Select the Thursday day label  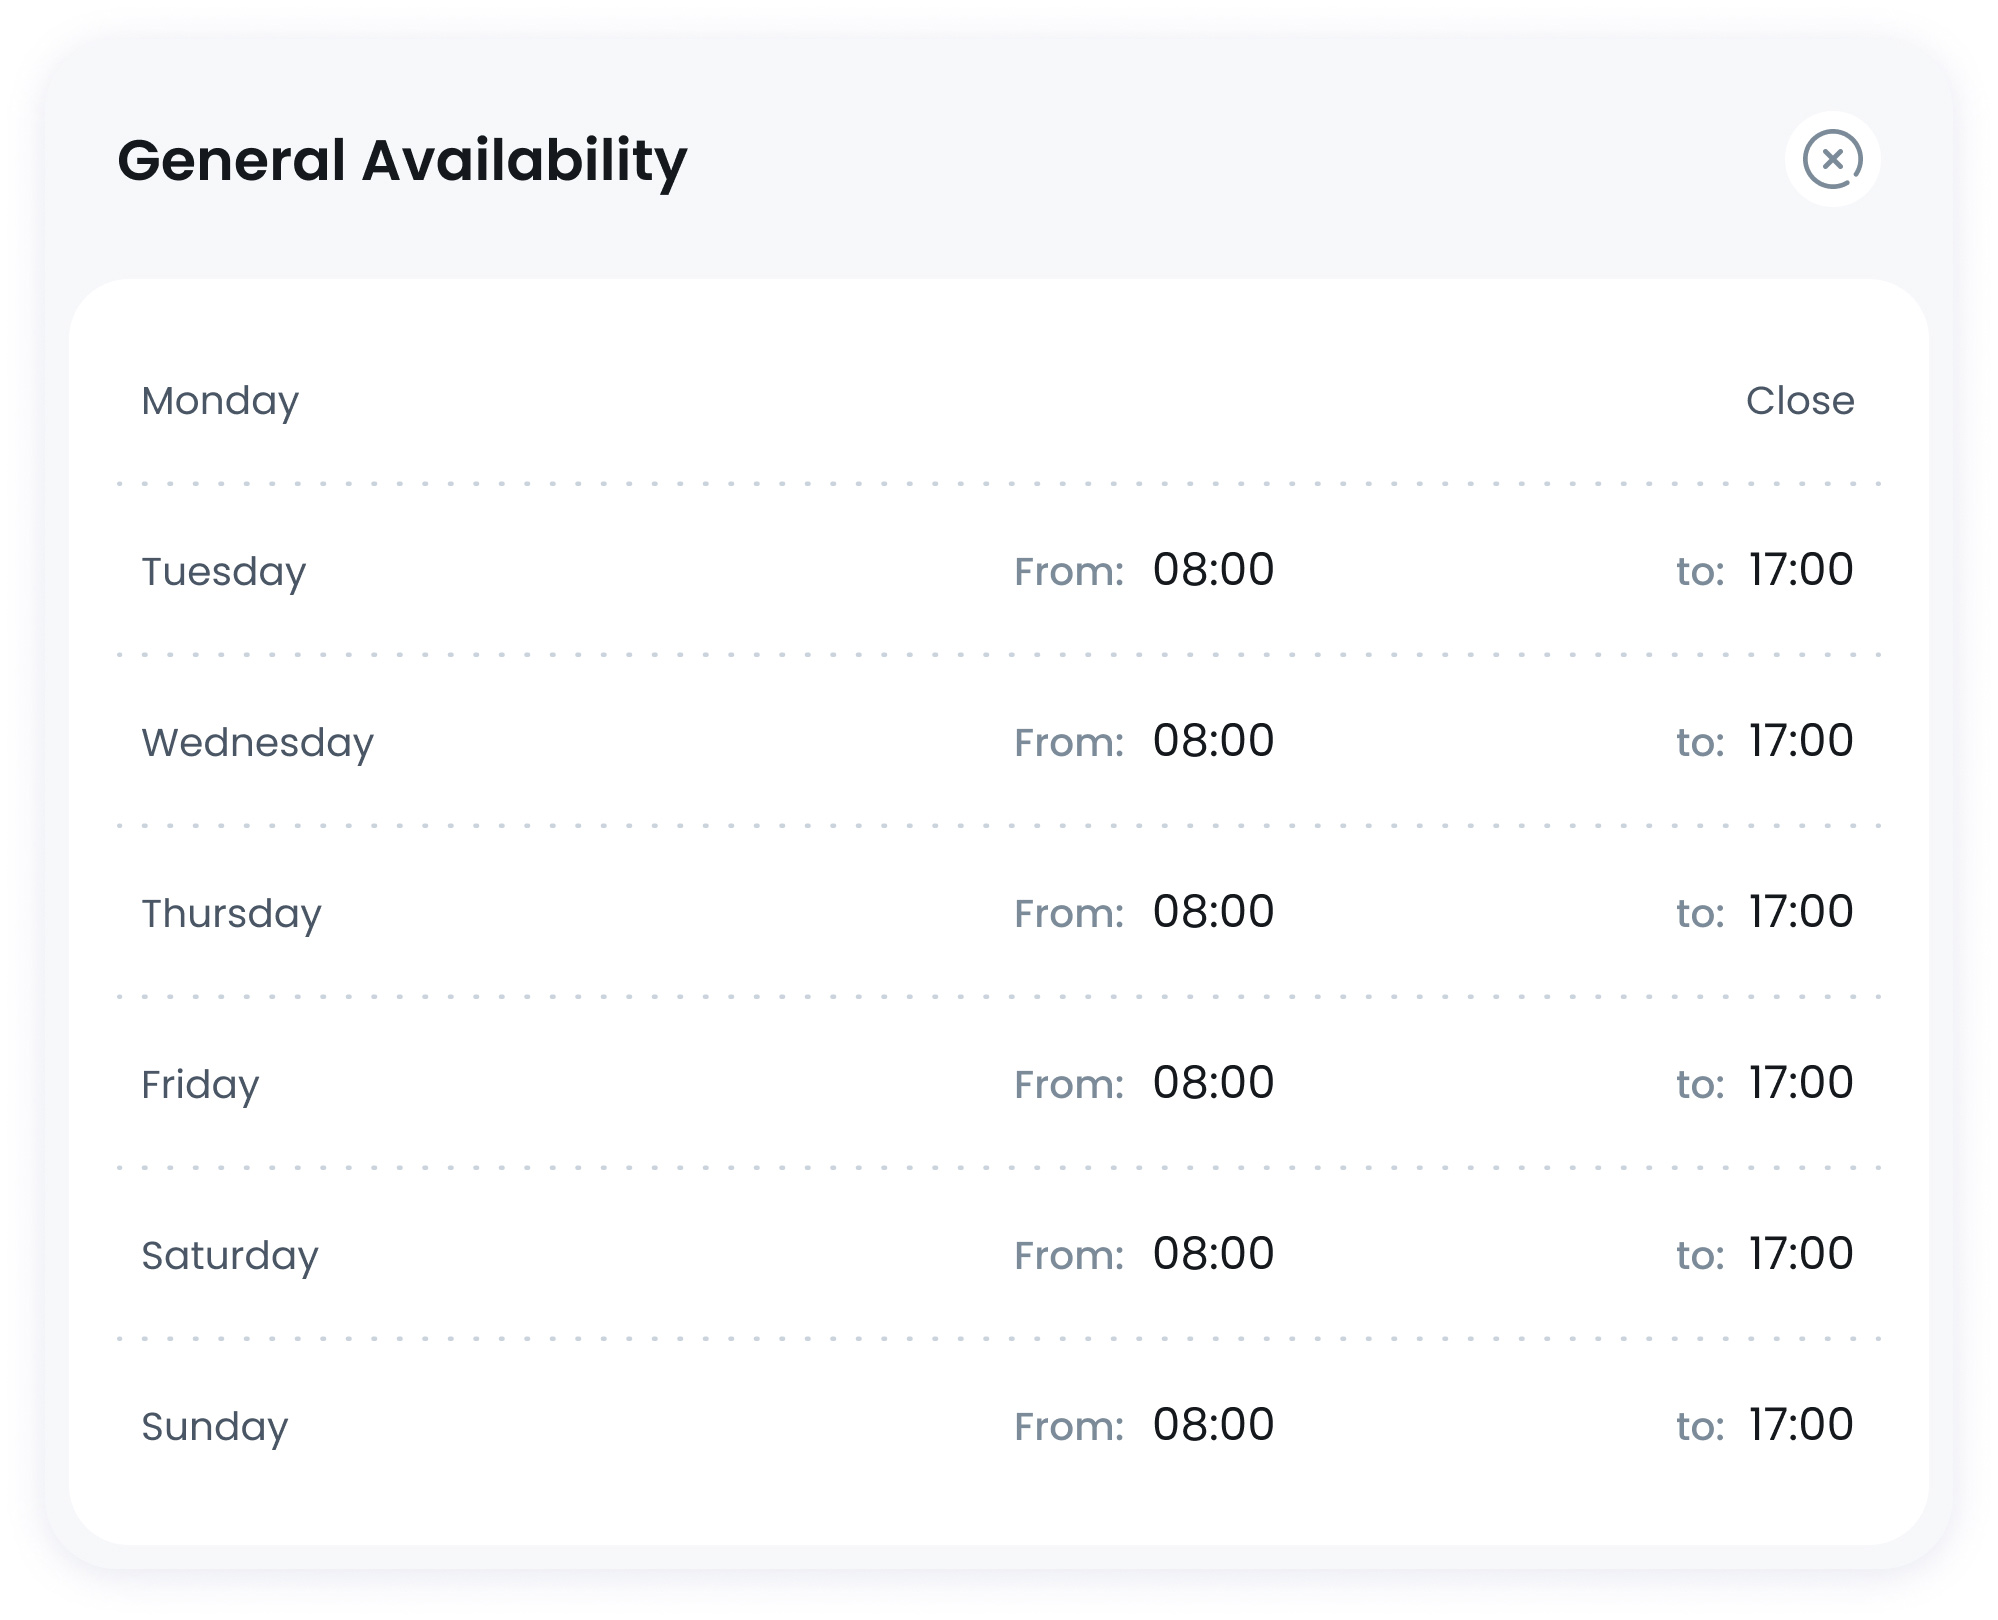tap(231, 912)
